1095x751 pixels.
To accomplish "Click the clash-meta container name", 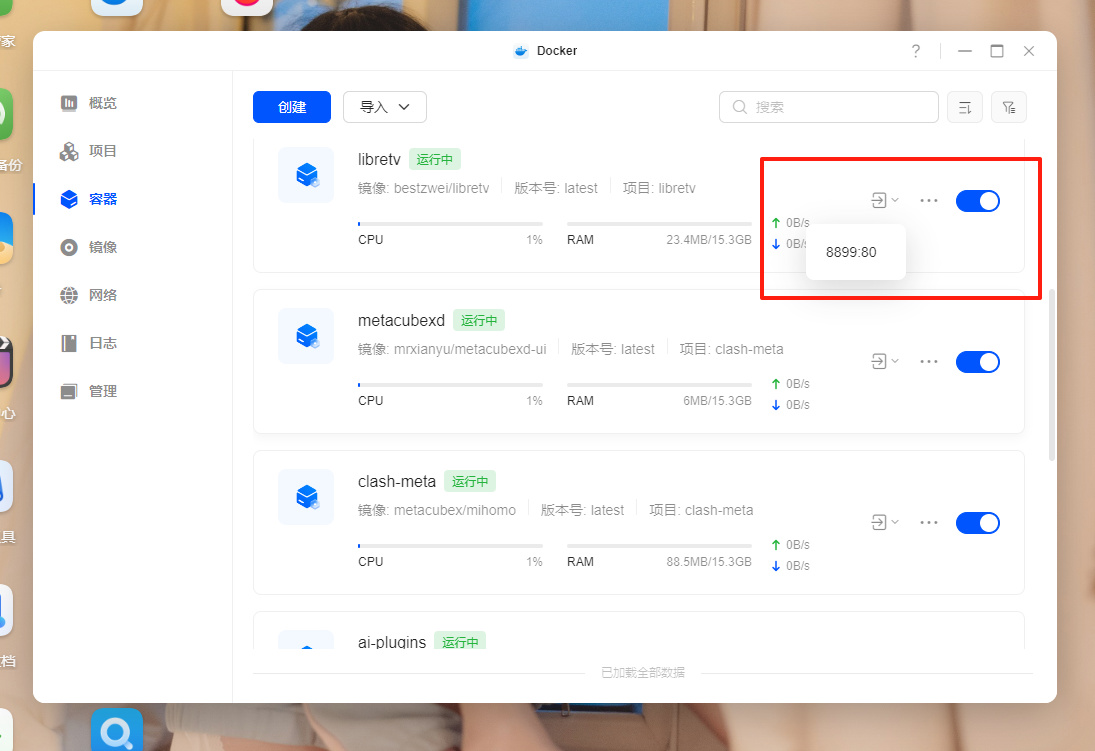I will coord(397,481).
